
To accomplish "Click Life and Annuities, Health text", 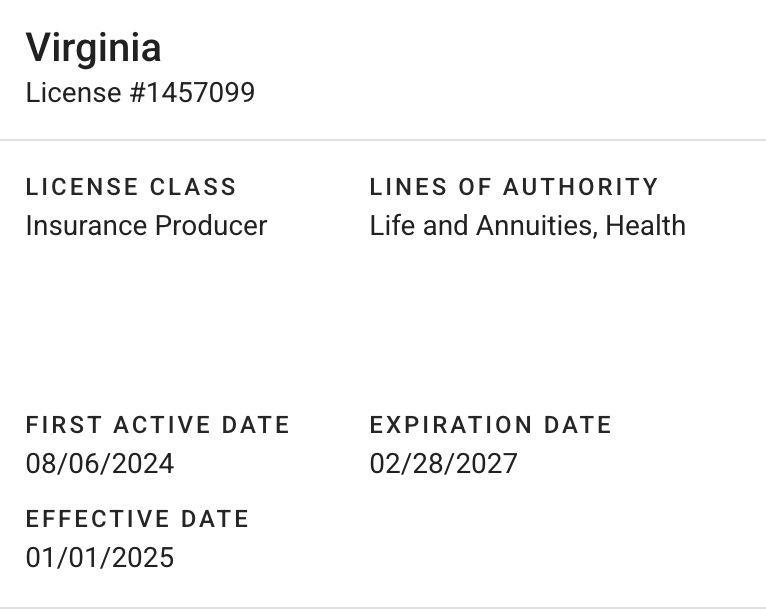I will 527,225.
